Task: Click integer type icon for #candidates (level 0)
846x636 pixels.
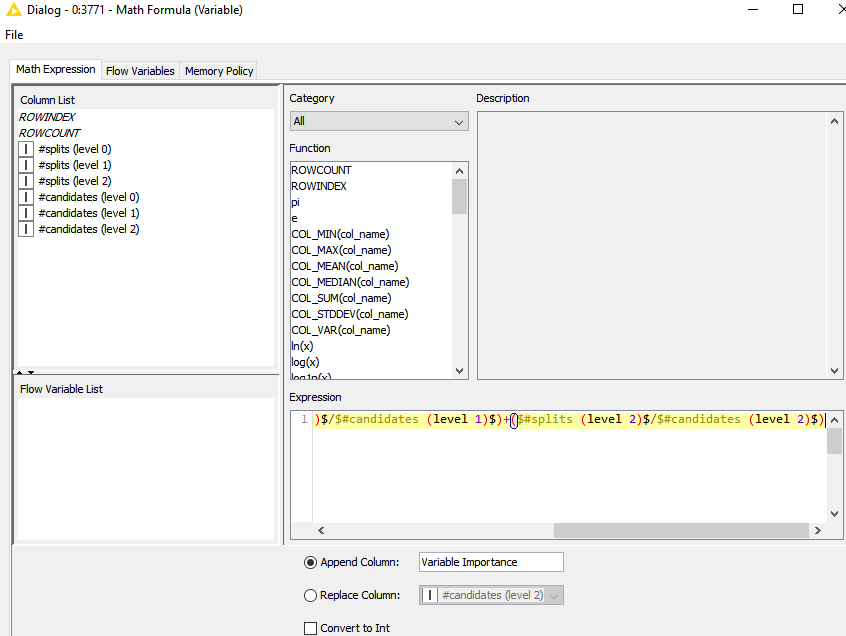Action: click(x=26, y=197)
